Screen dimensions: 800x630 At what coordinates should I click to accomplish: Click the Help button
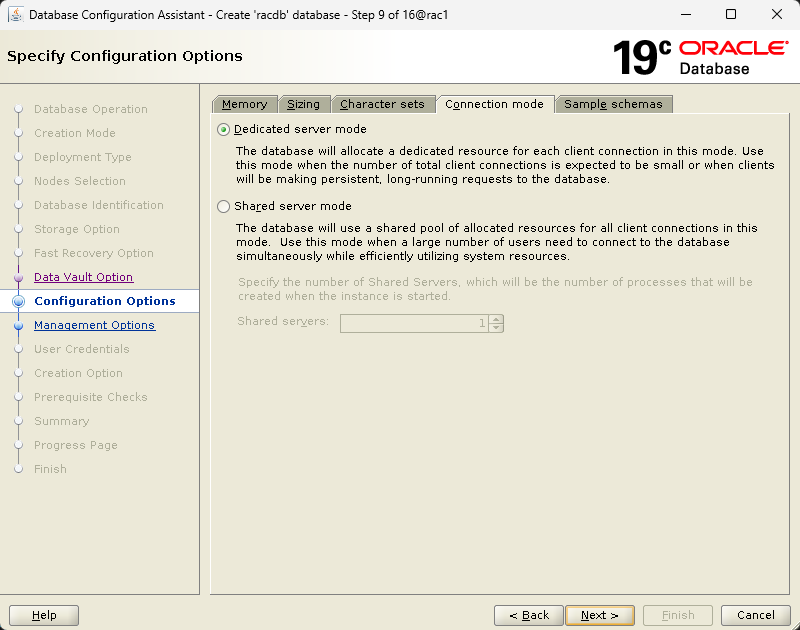coord(44,615)
